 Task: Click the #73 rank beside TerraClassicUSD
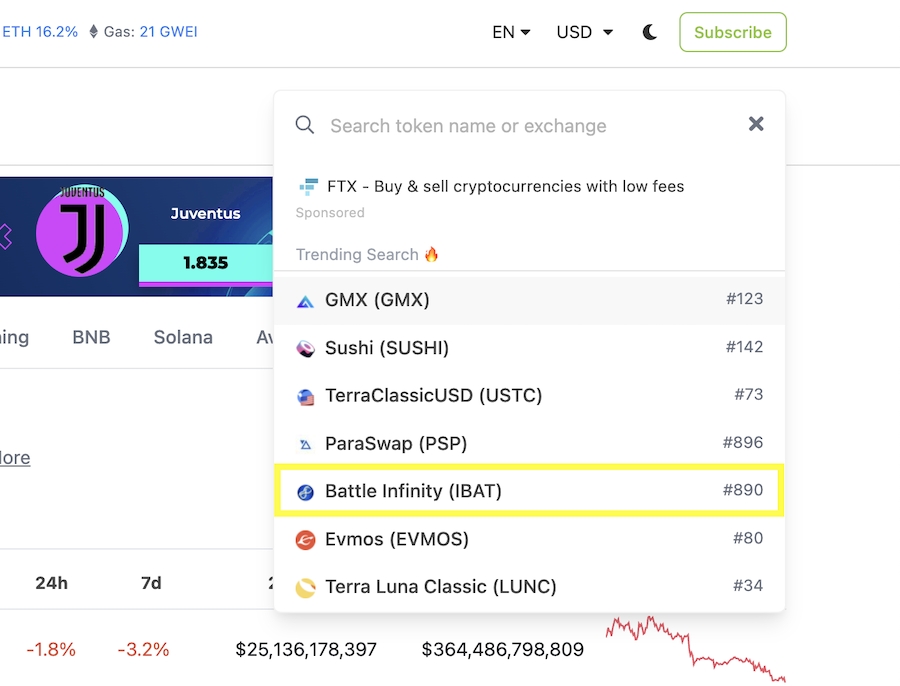(748, 394)
